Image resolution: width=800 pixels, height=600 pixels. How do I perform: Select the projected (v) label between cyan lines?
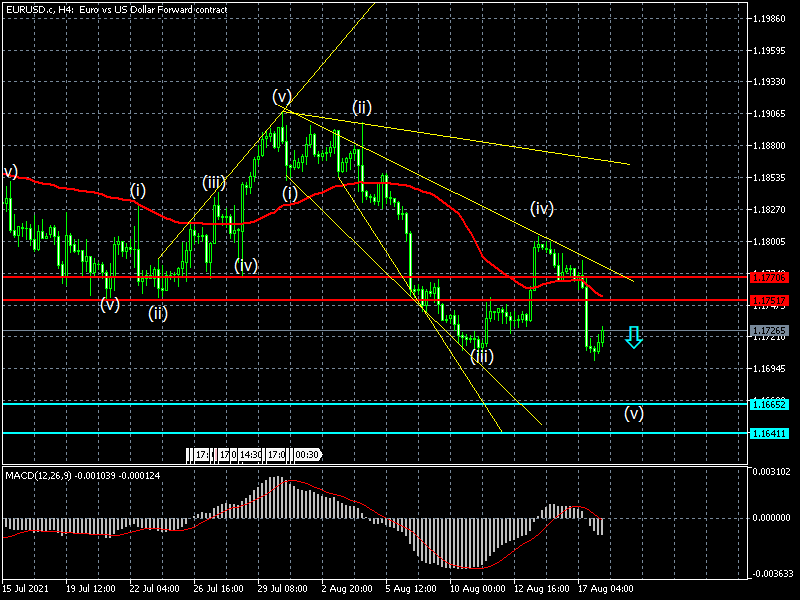coord(634,412)
